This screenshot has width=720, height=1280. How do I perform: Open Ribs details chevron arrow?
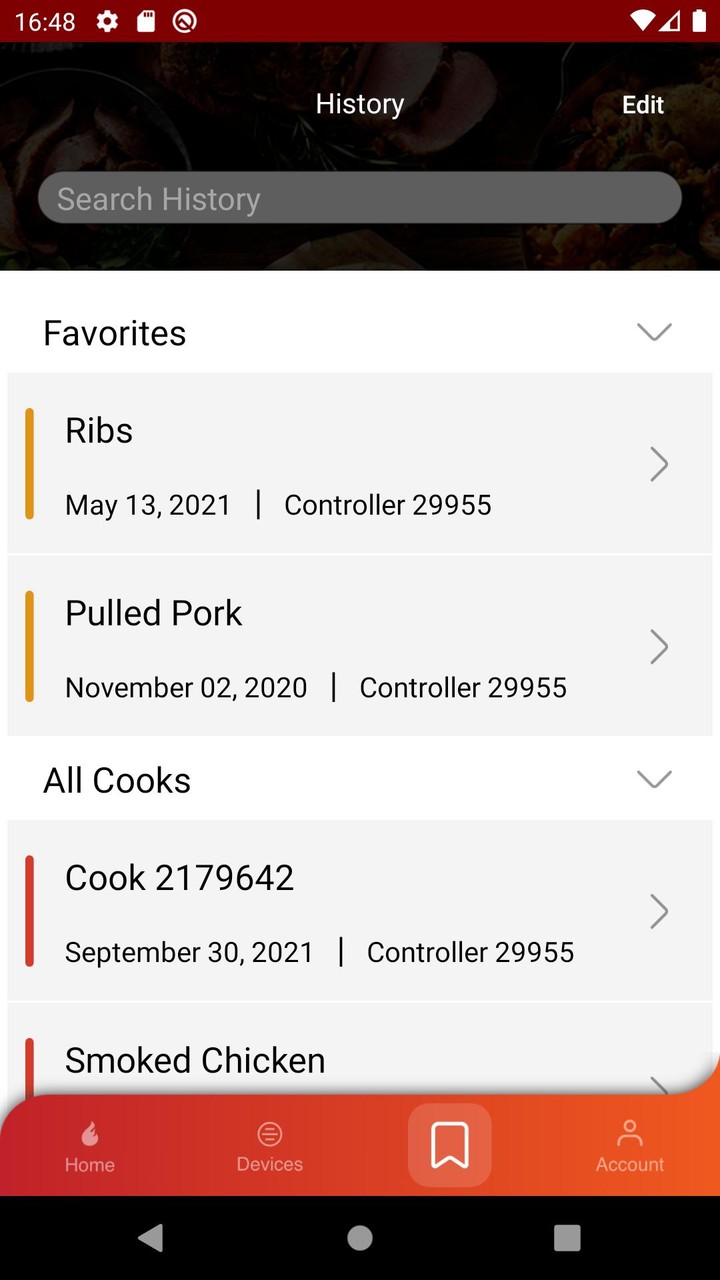pos(658,464)
